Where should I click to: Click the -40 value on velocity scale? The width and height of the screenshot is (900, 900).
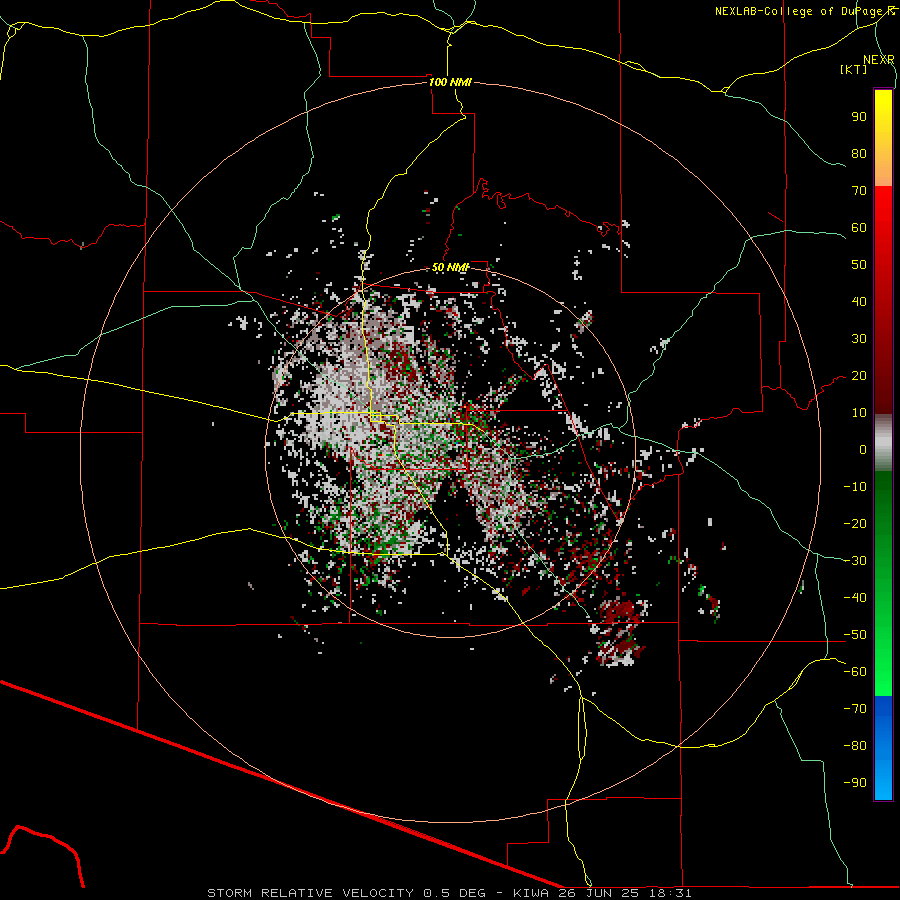click(855, 598)
